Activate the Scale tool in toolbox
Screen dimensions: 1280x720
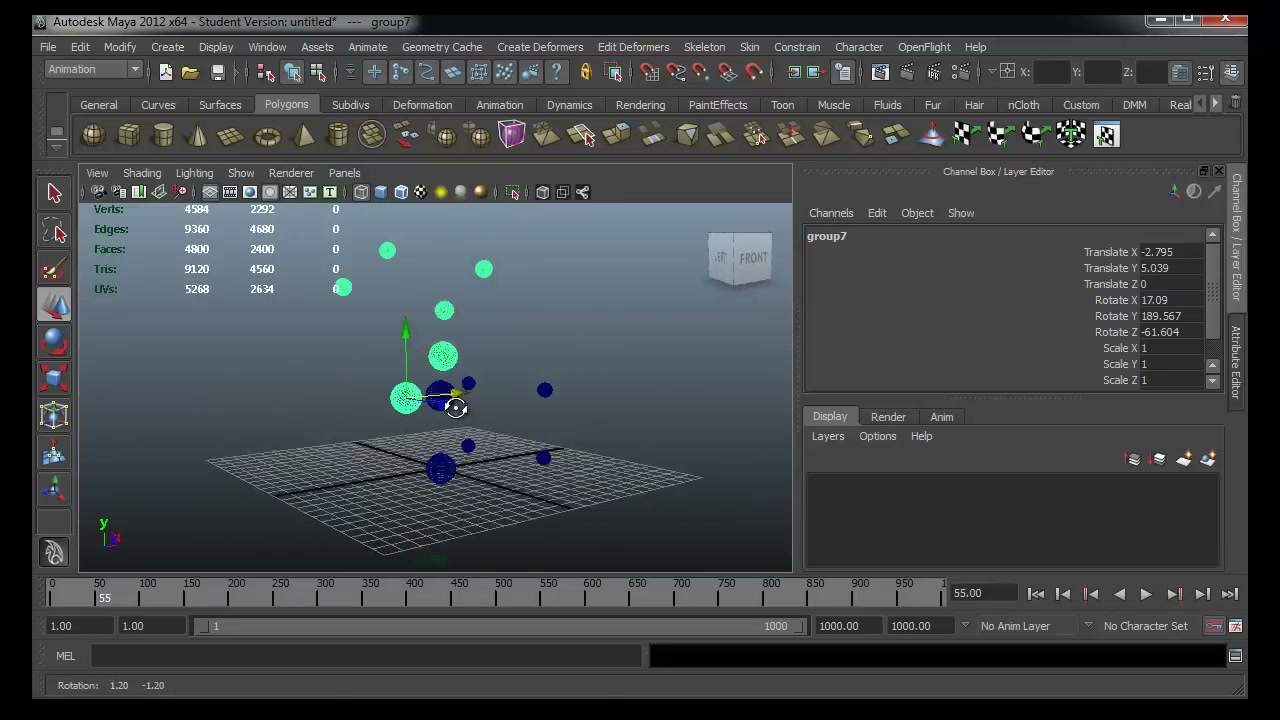point(54,379)
